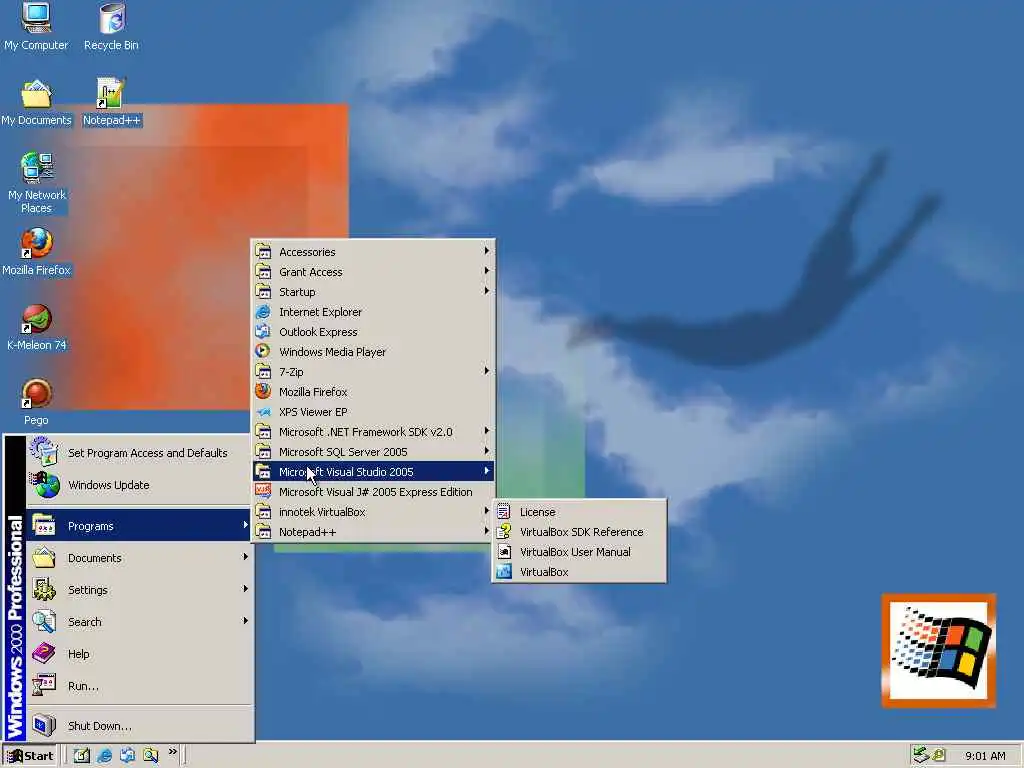
Task: Click the 9:01 AM taskbar clock
Action: coord(985,756)
